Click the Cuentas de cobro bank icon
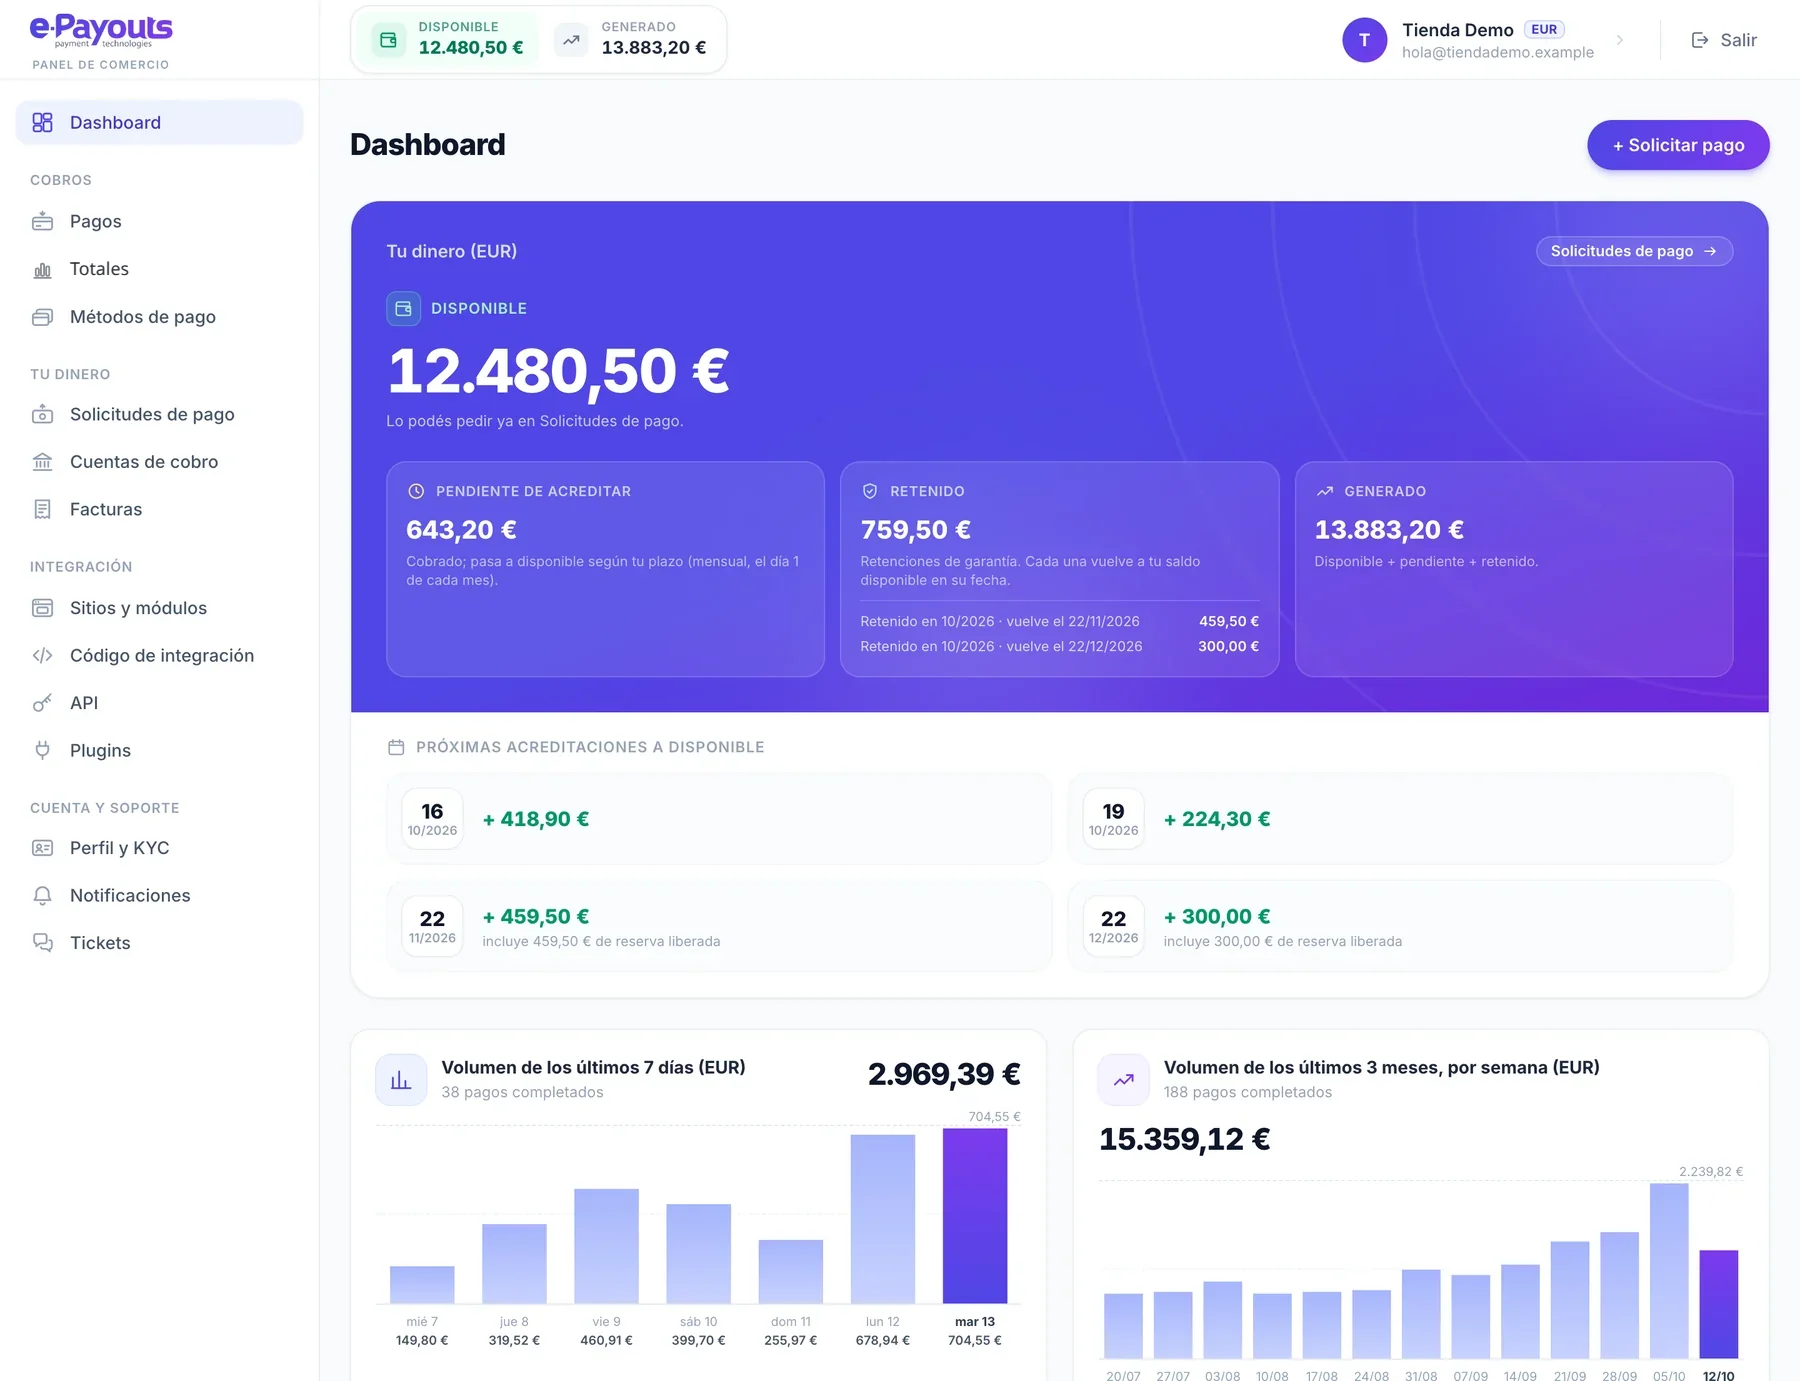This screenshot has height=1381, width=1800. click(42, 462)
